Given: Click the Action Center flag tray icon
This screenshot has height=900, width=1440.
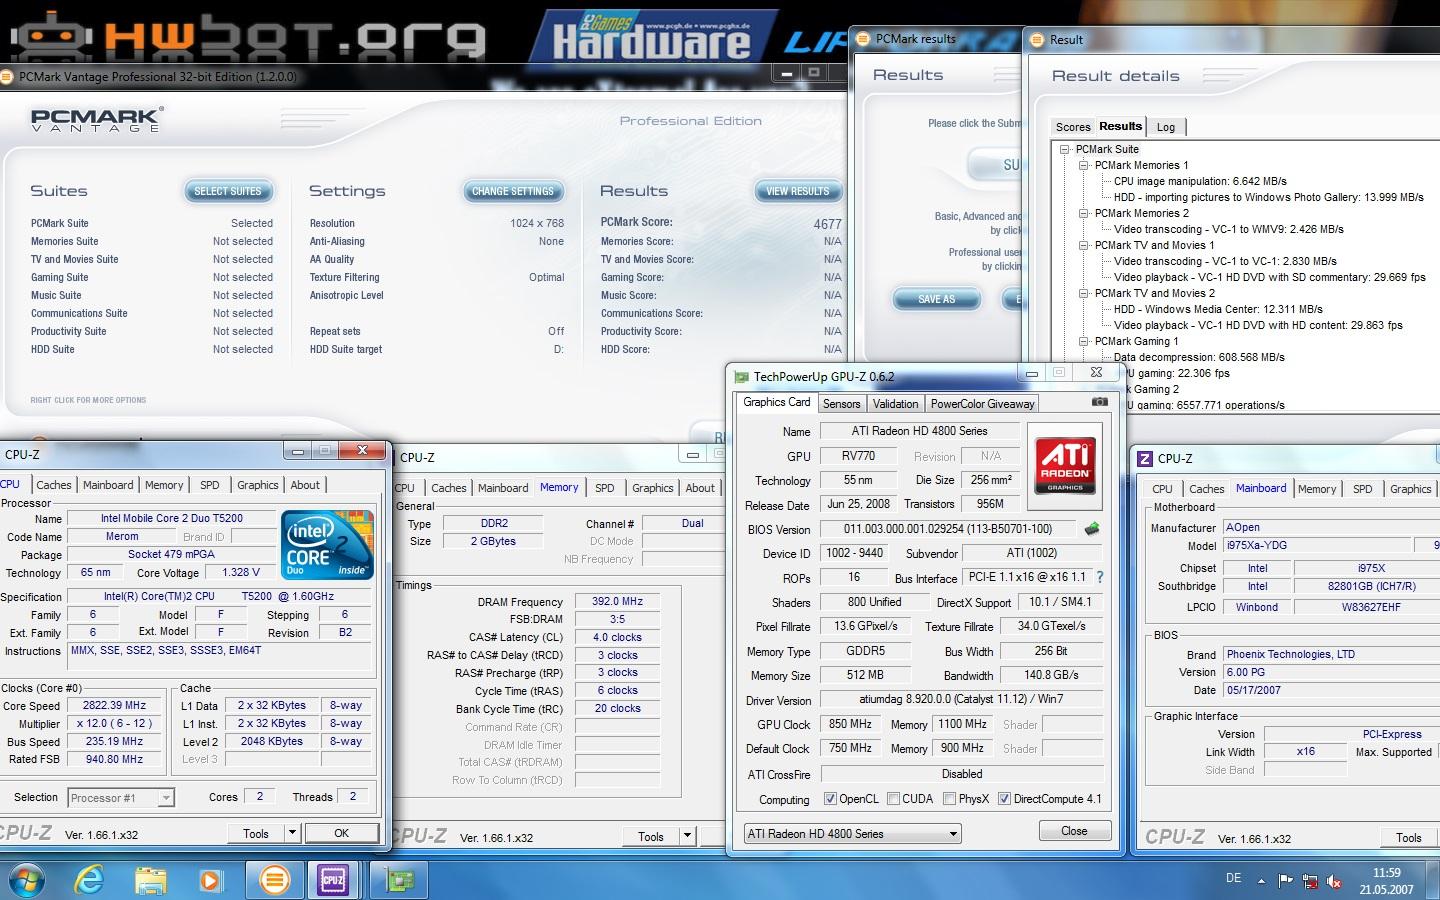Looking at the screenshot, I should tap(1285, 881).
